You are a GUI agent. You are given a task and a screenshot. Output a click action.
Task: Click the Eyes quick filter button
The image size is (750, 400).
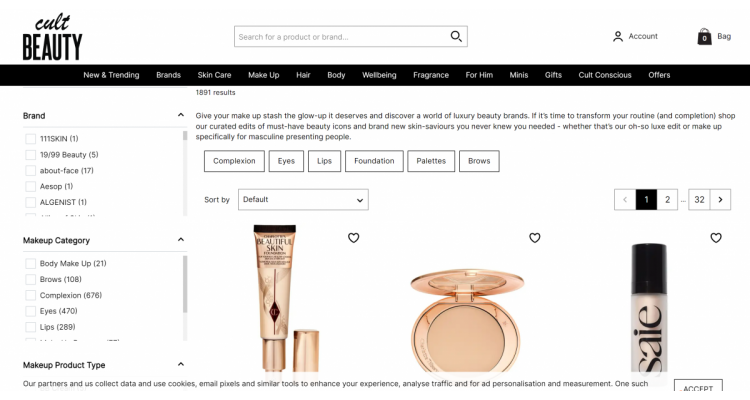(286, 161)
